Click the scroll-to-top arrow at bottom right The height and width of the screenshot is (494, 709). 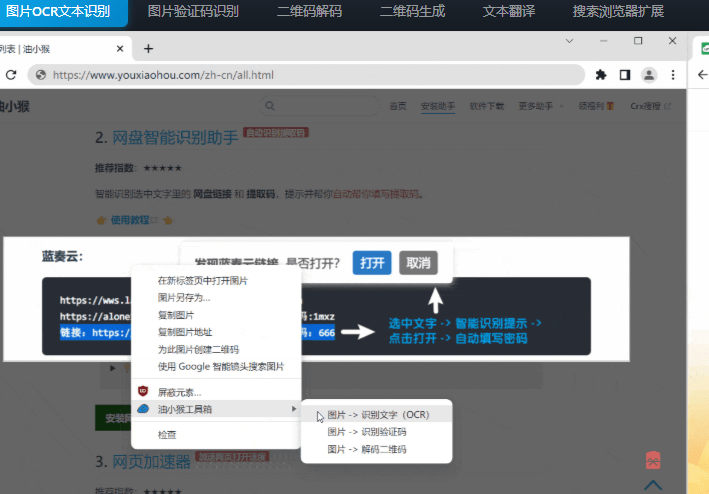(x=652, y=486)
